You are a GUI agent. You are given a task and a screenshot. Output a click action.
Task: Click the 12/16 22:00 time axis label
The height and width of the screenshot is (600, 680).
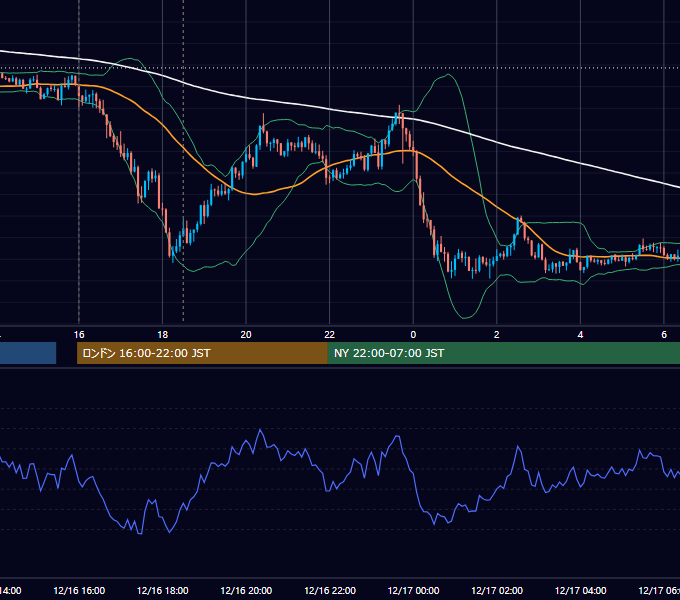pos(330,590)
